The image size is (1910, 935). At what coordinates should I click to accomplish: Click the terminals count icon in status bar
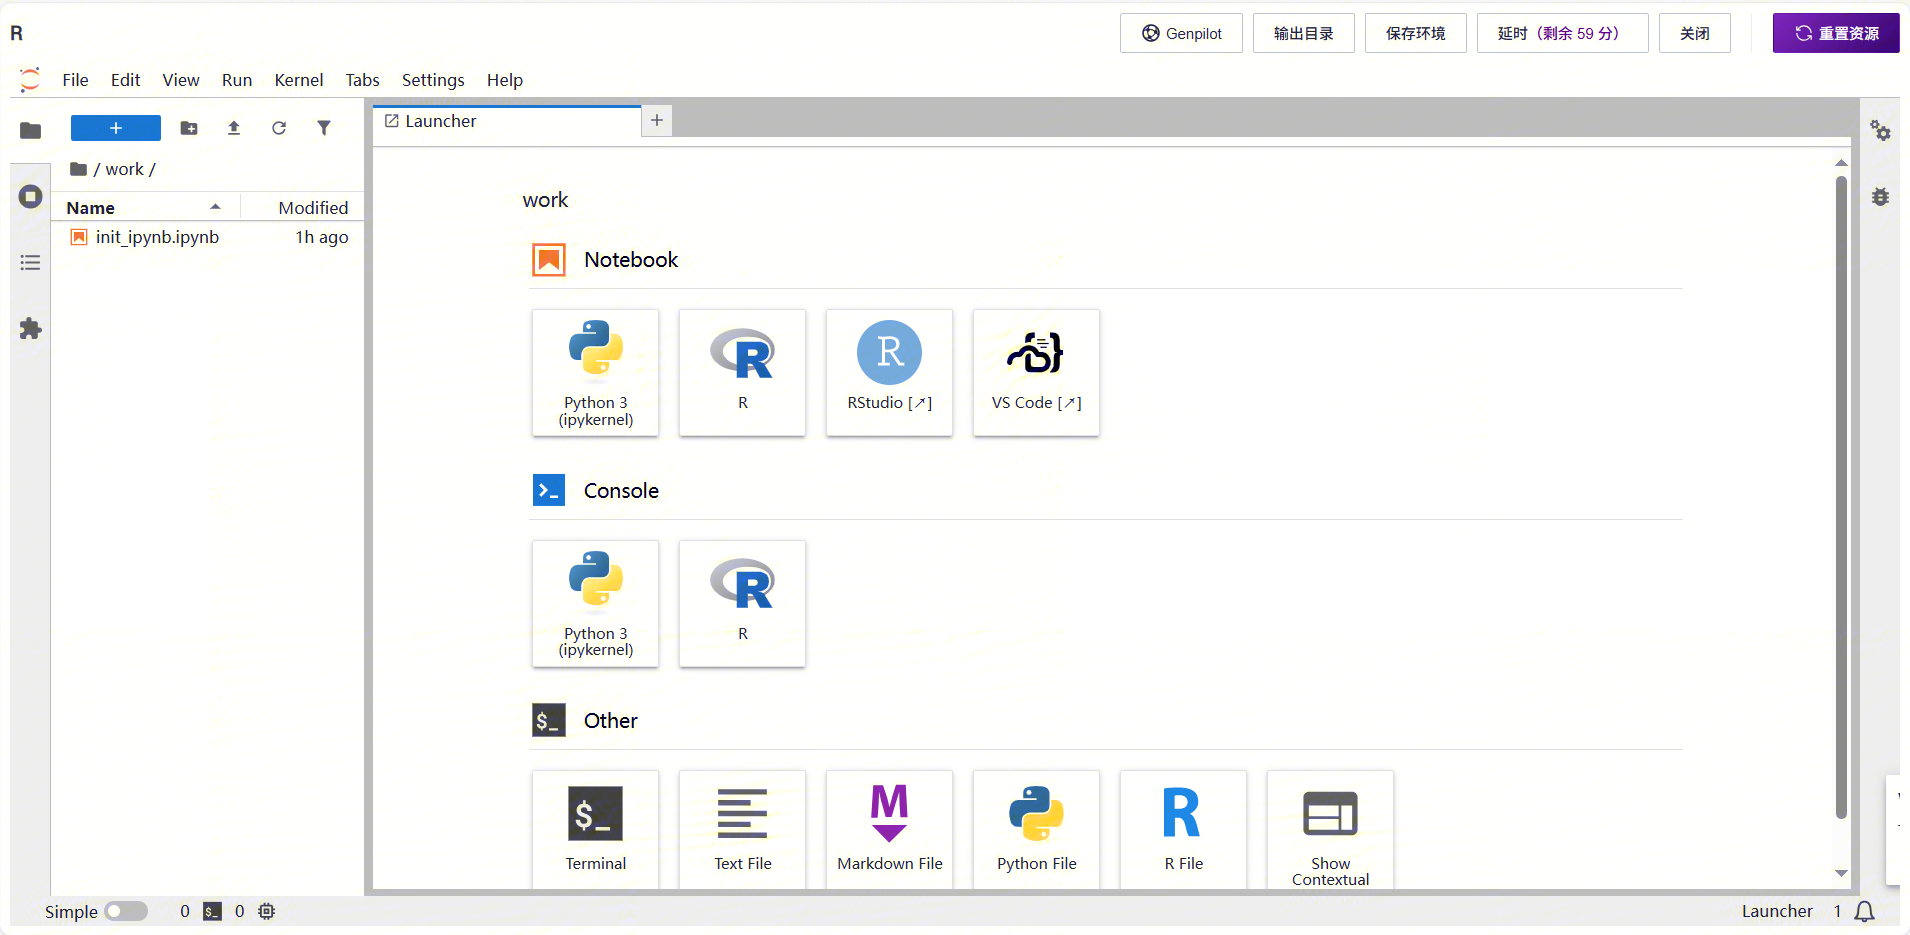[x=212, y=911]
